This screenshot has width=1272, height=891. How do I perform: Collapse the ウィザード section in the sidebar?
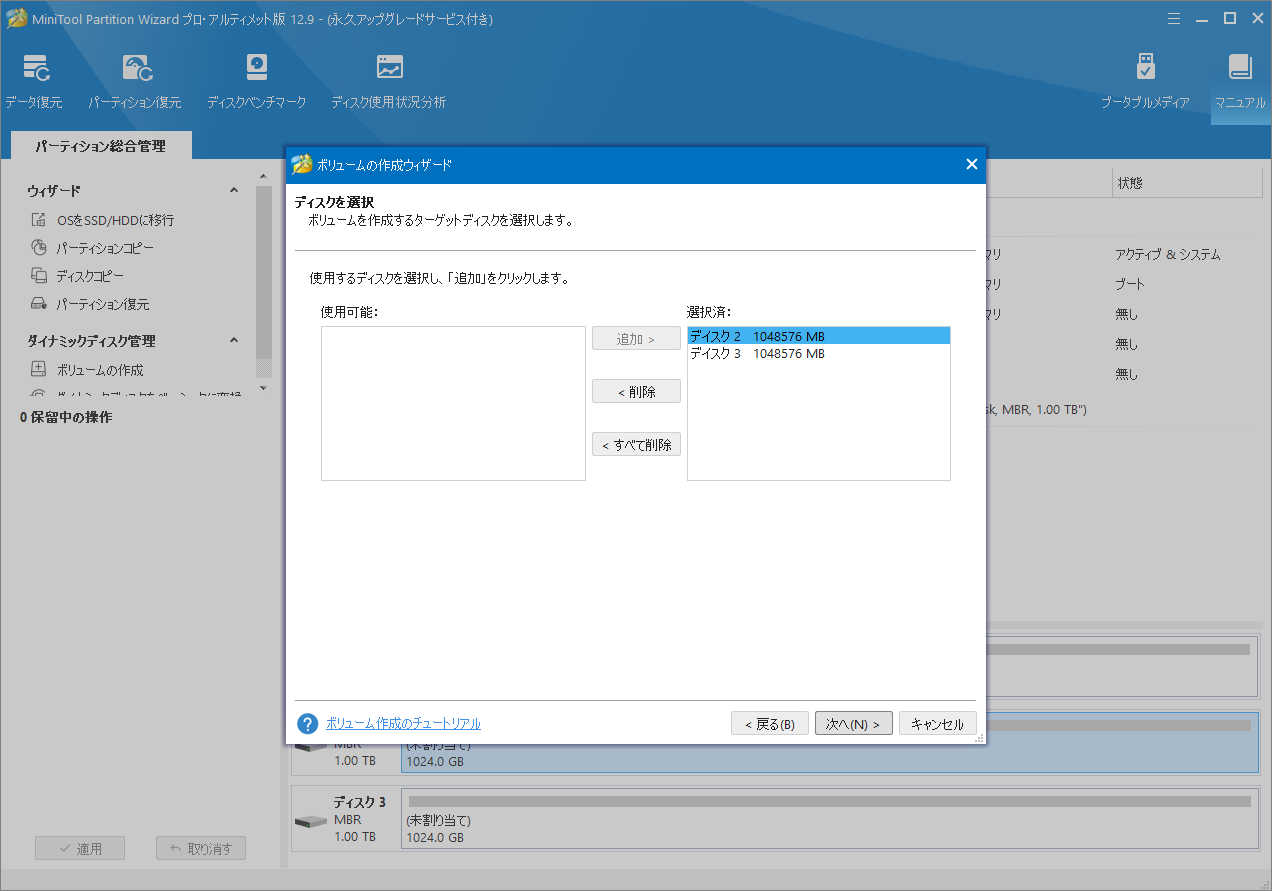pos(233,190)
